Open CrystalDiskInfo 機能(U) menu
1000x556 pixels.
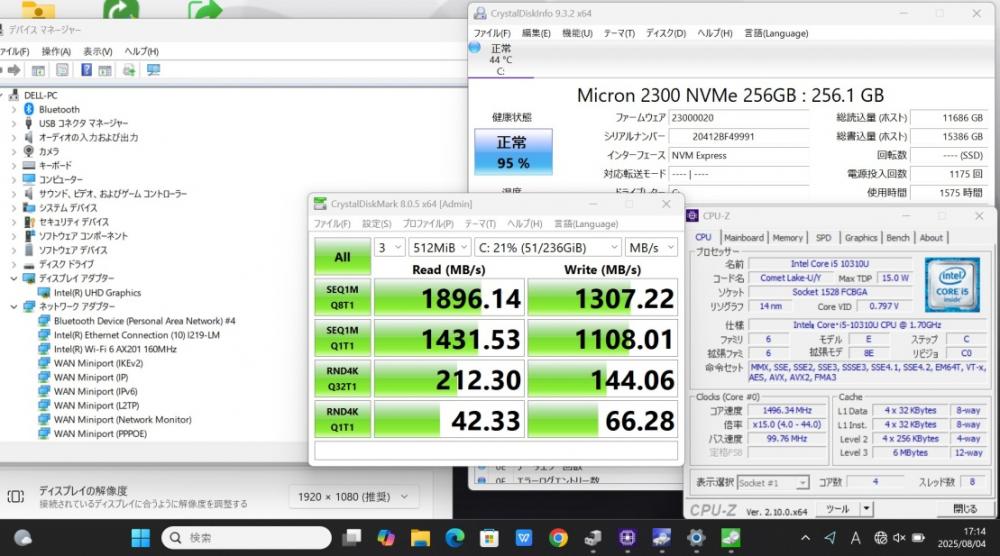tap(577, 33)
